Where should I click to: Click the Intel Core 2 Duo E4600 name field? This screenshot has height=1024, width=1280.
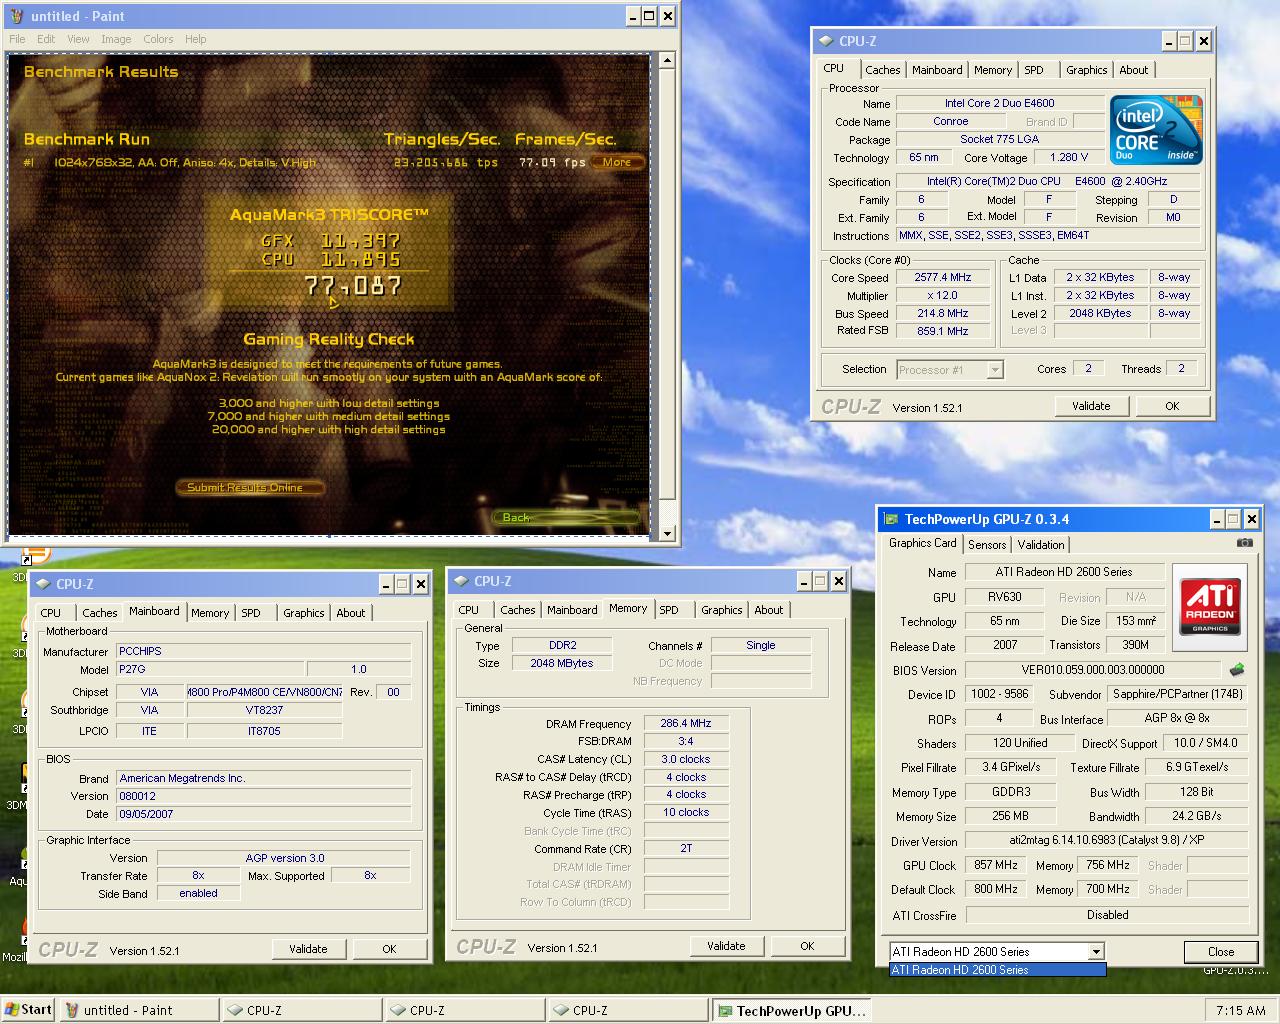[x=999, y=103]
